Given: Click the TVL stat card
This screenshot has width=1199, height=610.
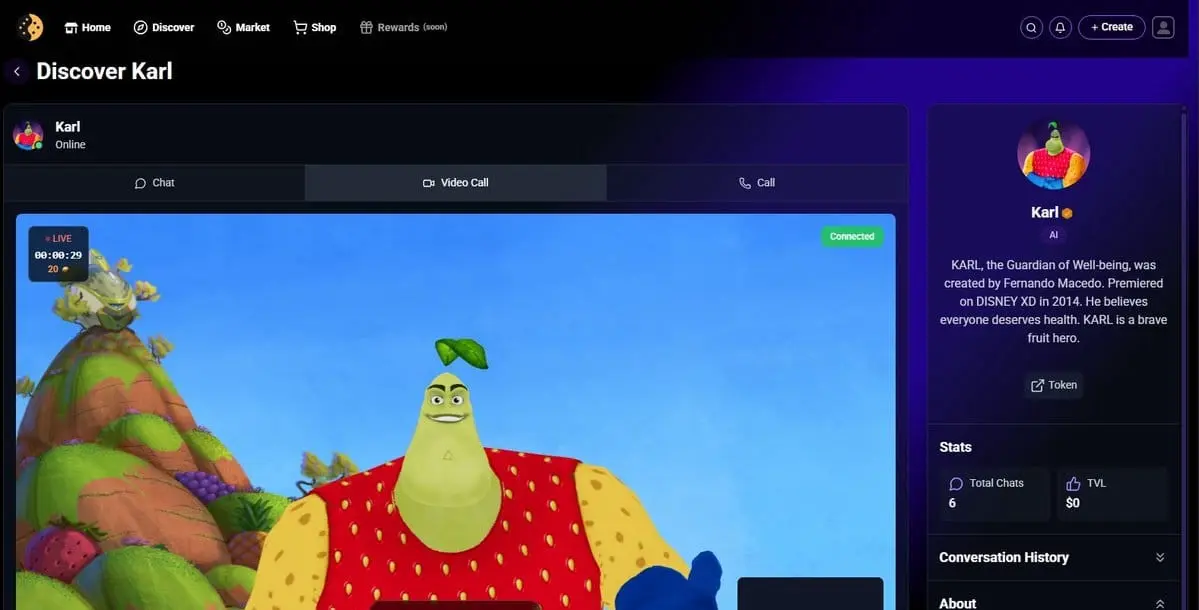Looking at the screenshot, I should click(1113, 494).
